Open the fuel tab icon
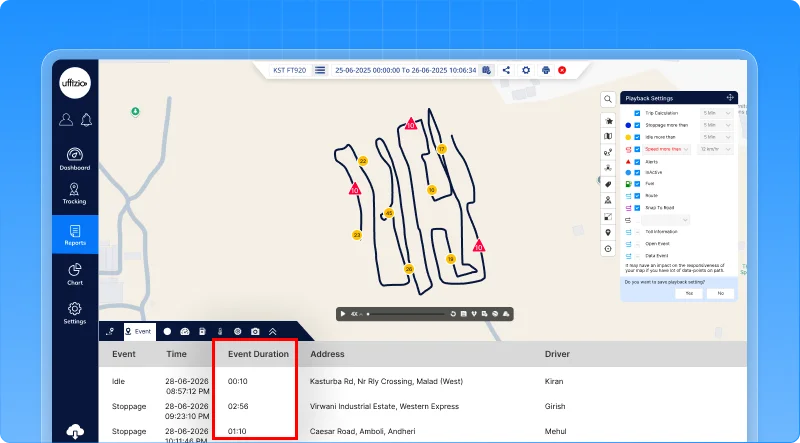The height and width of the screenshot is (443, 800). (x=202, y=331)
